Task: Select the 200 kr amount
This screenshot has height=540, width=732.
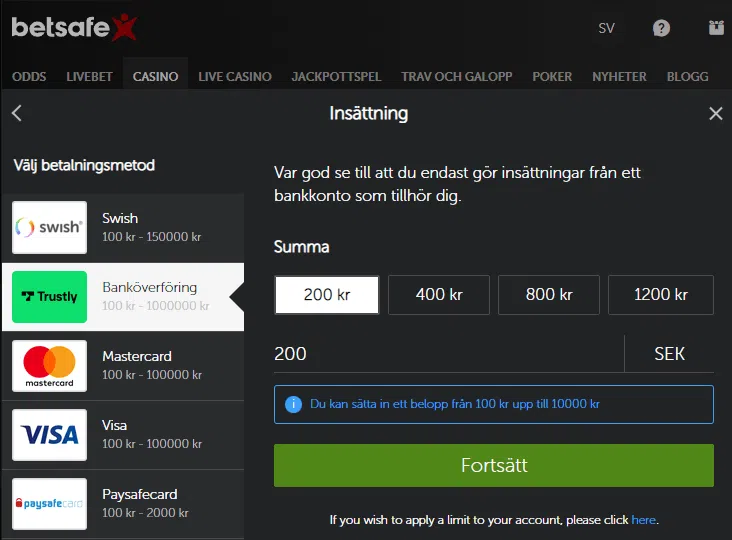Action: click(x=327, y=295)
